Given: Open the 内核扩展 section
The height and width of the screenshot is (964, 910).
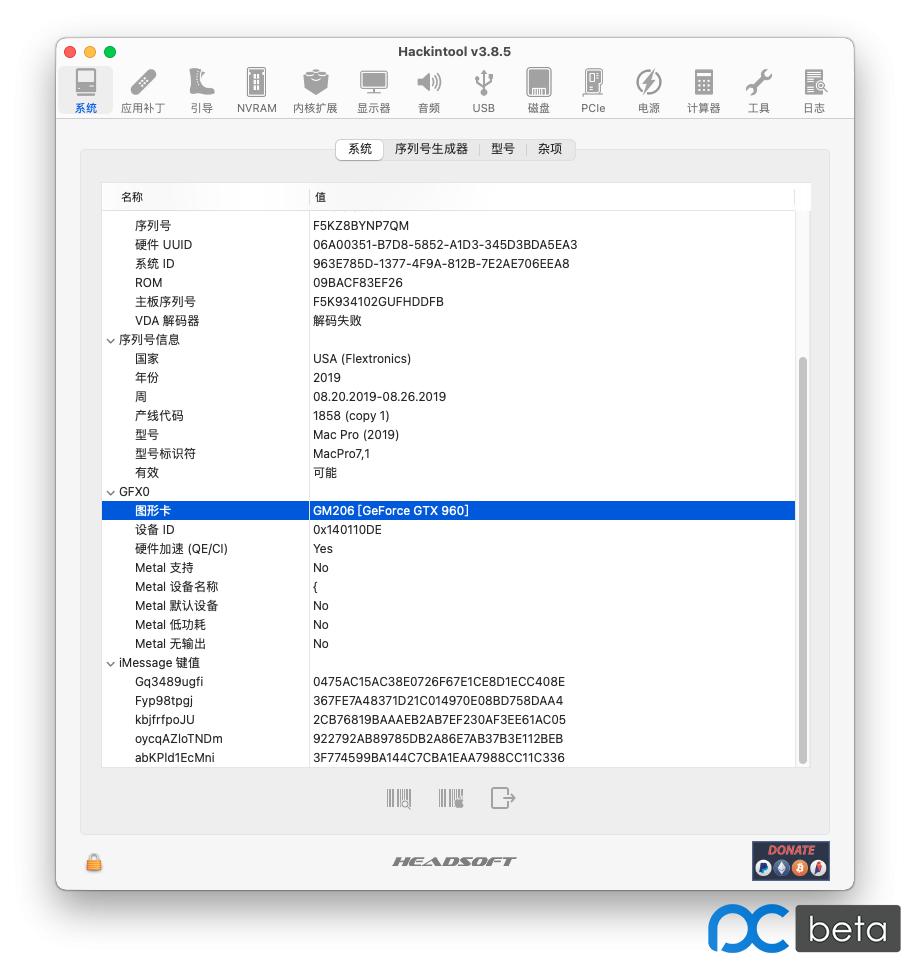Looking at the screenshot, I should point(315,90).
